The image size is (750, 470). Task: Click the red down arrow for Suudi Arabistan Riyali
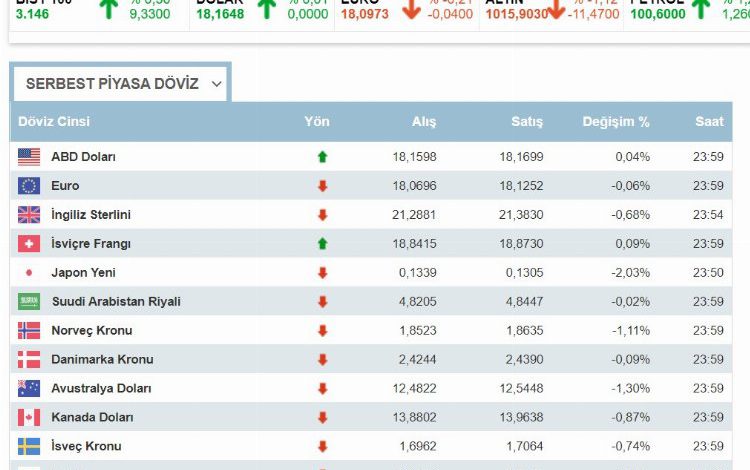[322, 301]
